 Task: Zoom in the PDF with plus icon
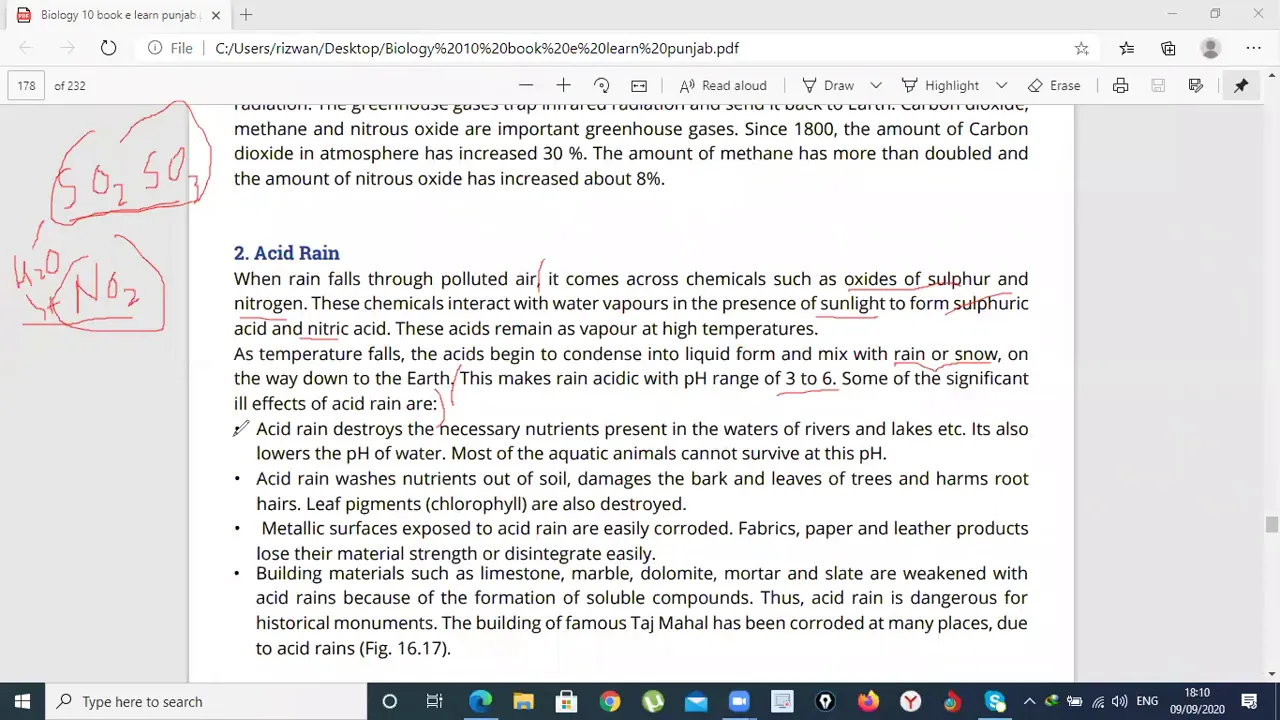click(563, 86)
